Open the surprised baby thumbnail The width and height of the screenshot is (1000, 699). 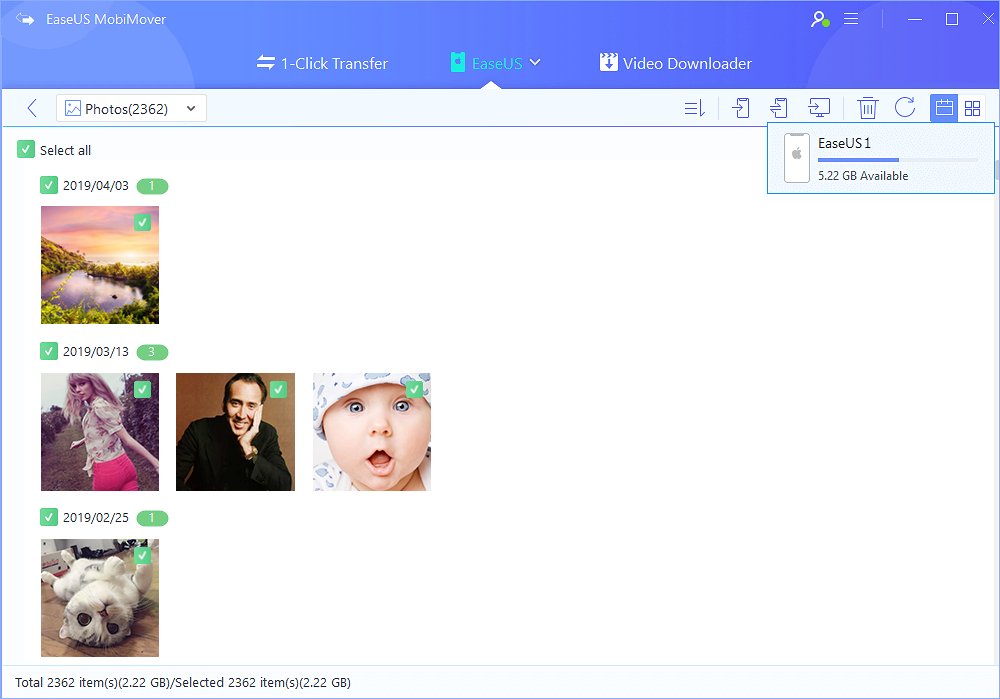(372, 432)
